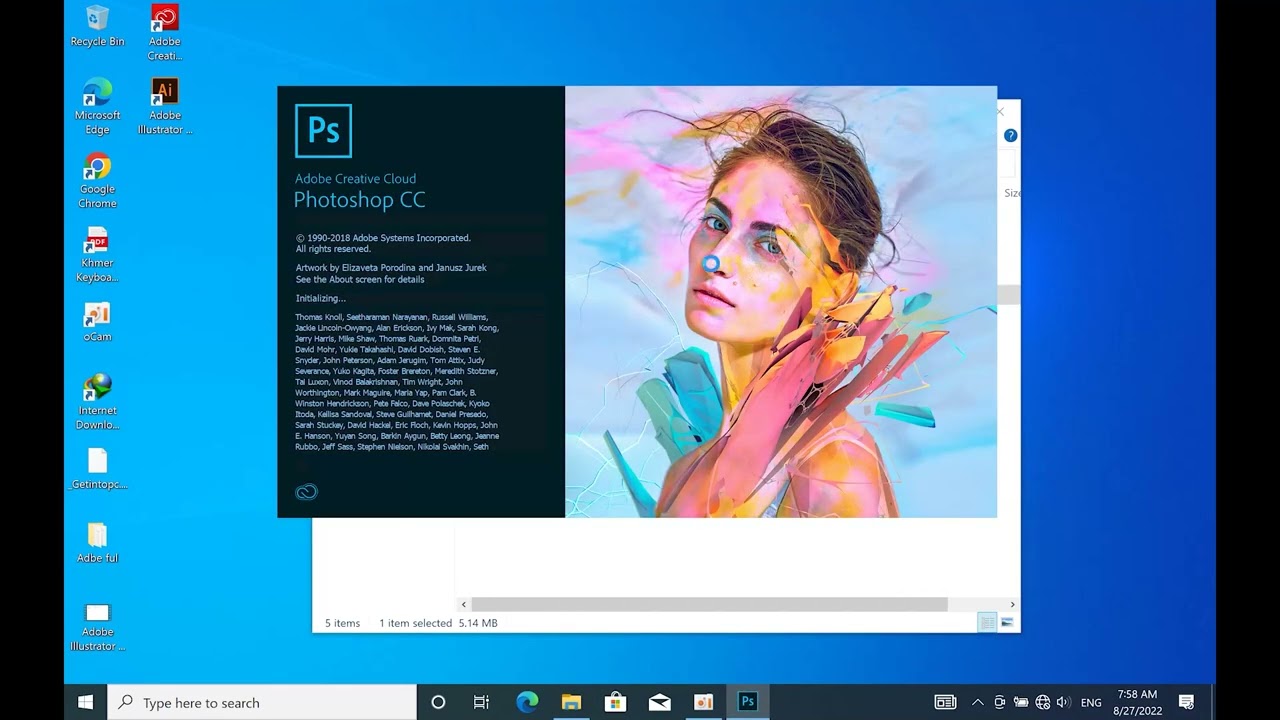
Task: Show hidden system tray icons
Action: (x=977, y=702)
